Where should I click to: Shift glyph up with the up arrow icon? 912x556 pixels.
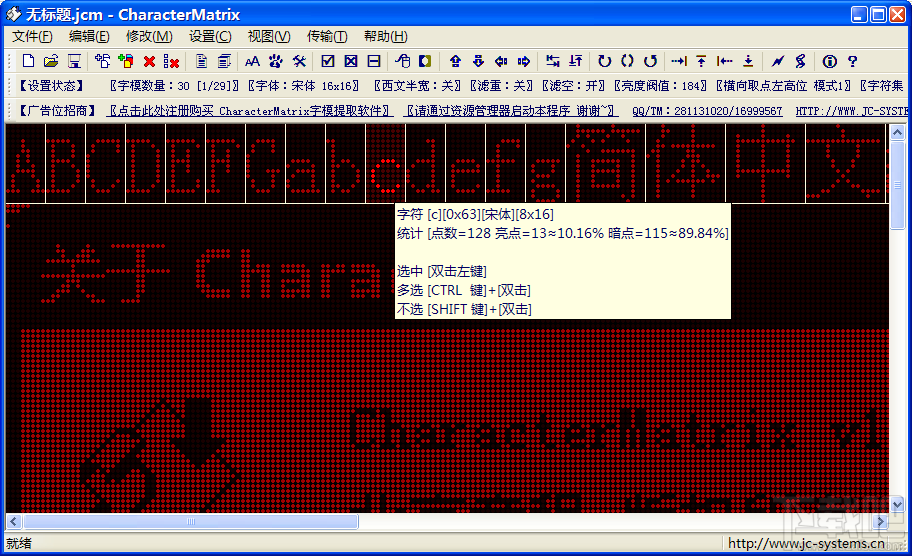455,61
